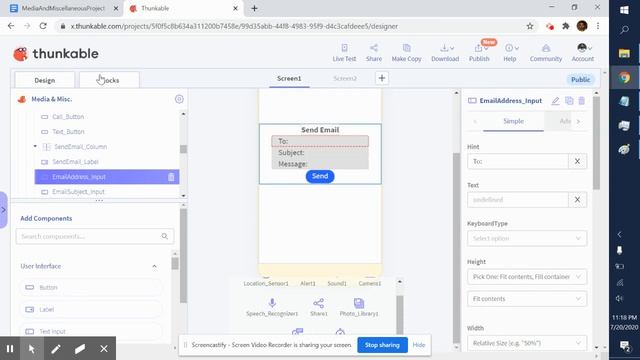Open the Publish menu
Image resolution: width=640 pixels, height=360 pixels.
click(x=479, y=53)
